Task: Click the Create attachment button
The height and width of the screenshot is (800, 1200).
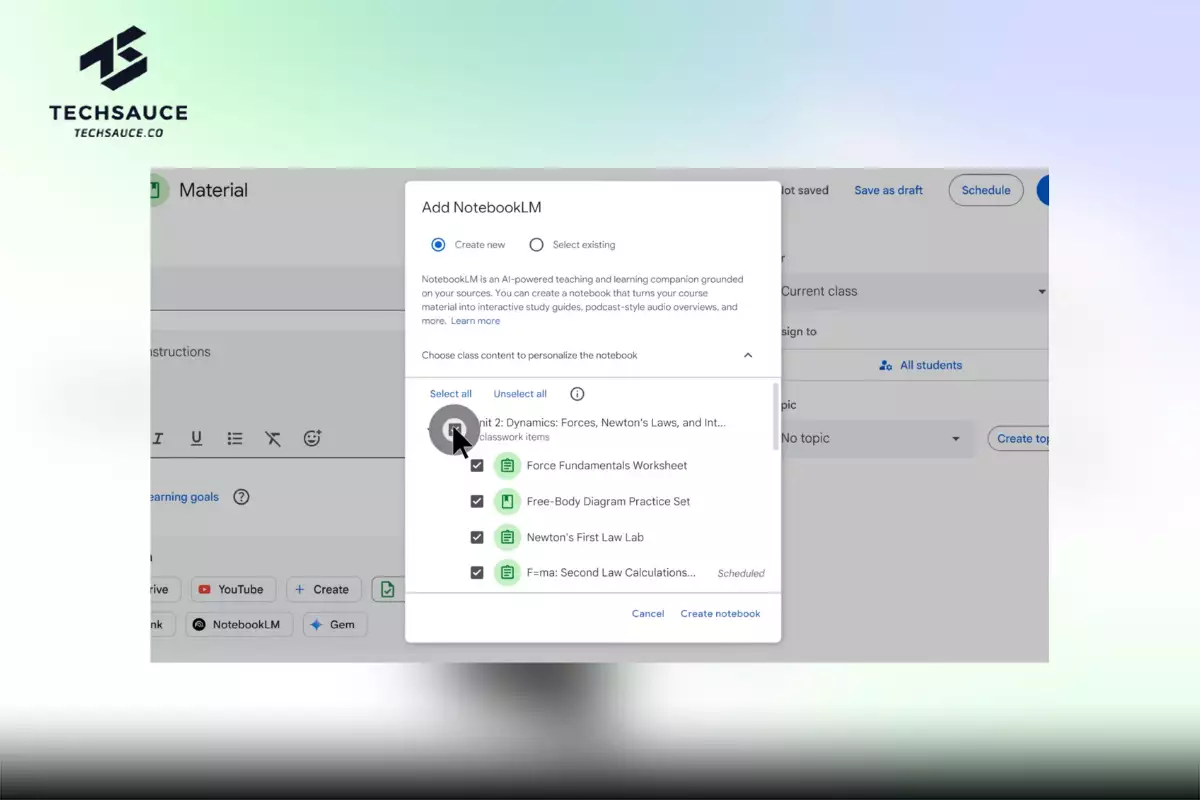Action: point(322,589)
